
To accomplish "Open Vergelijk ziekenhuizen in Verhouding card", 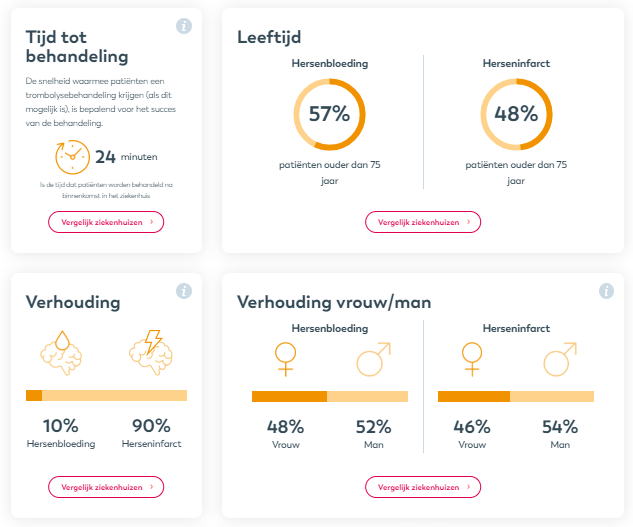I will coord(106,487).
